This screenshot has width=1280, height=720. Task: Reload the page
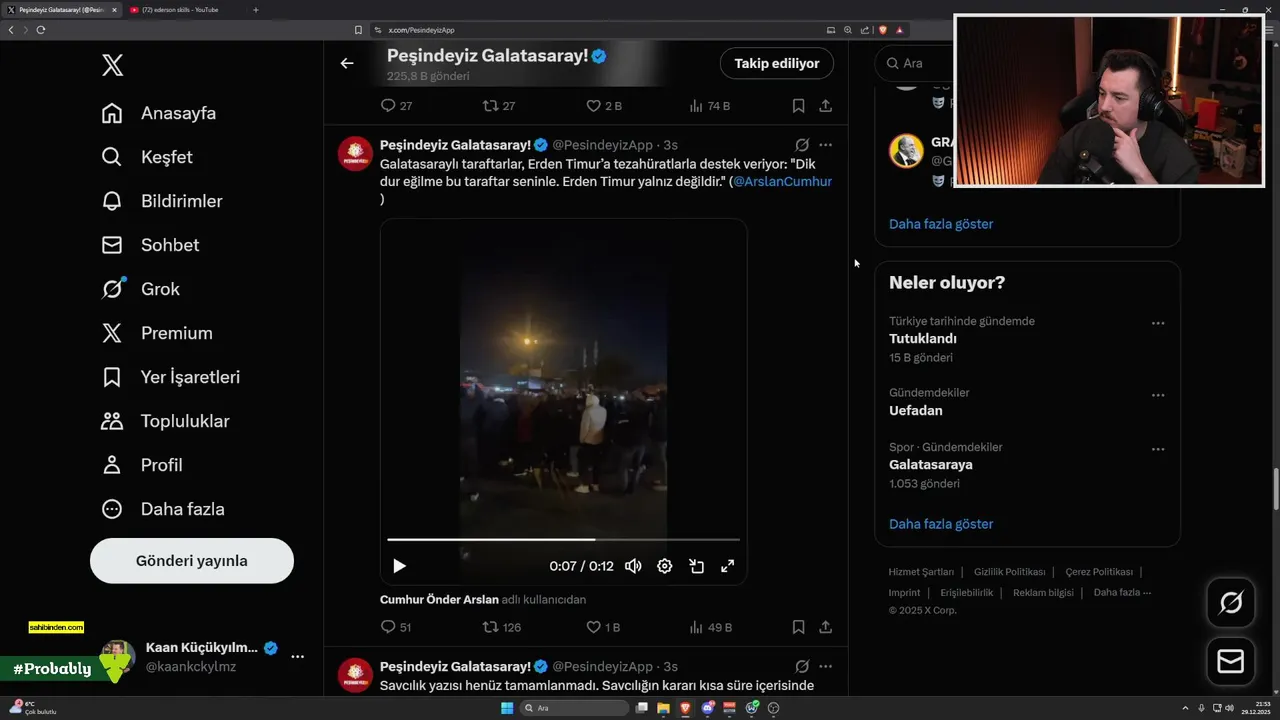[41, 30]
